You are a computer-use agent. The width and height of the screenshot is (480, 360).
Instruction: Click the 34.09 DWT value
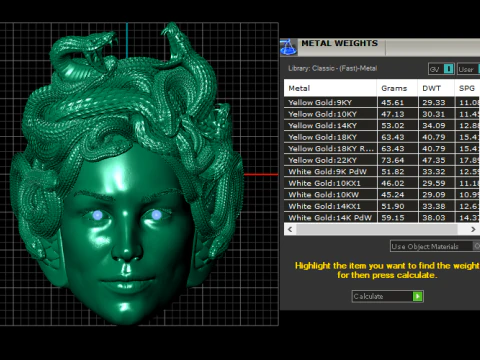pyautogui.click(x=434, y=126)
